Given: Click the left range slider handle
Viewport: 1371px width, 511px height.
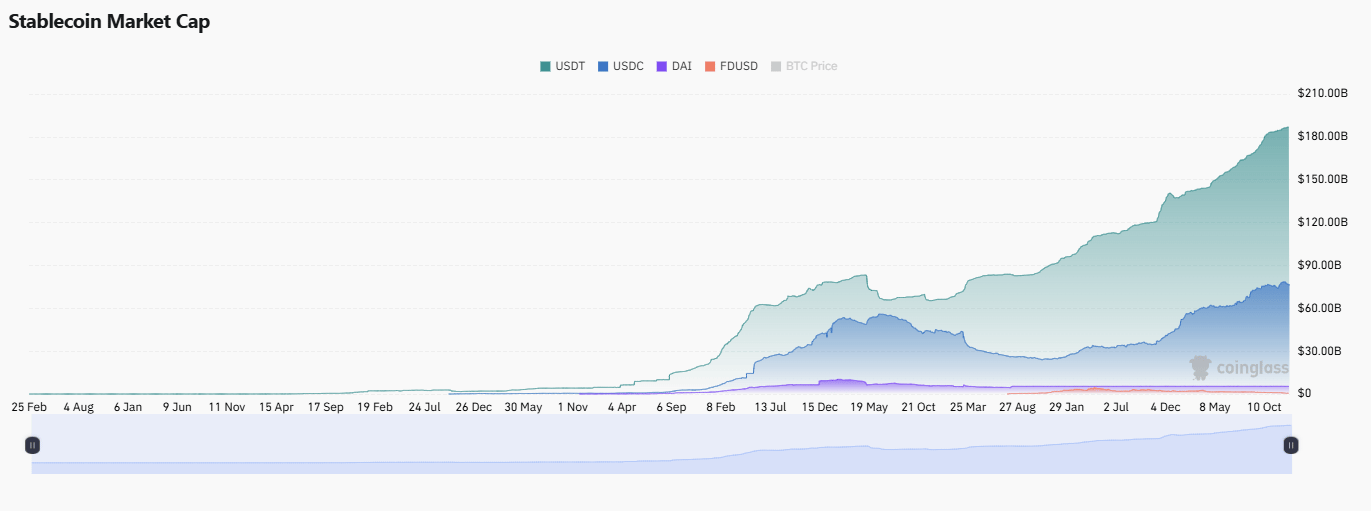Looking at the screenshot, I should [x=32, y=445].
